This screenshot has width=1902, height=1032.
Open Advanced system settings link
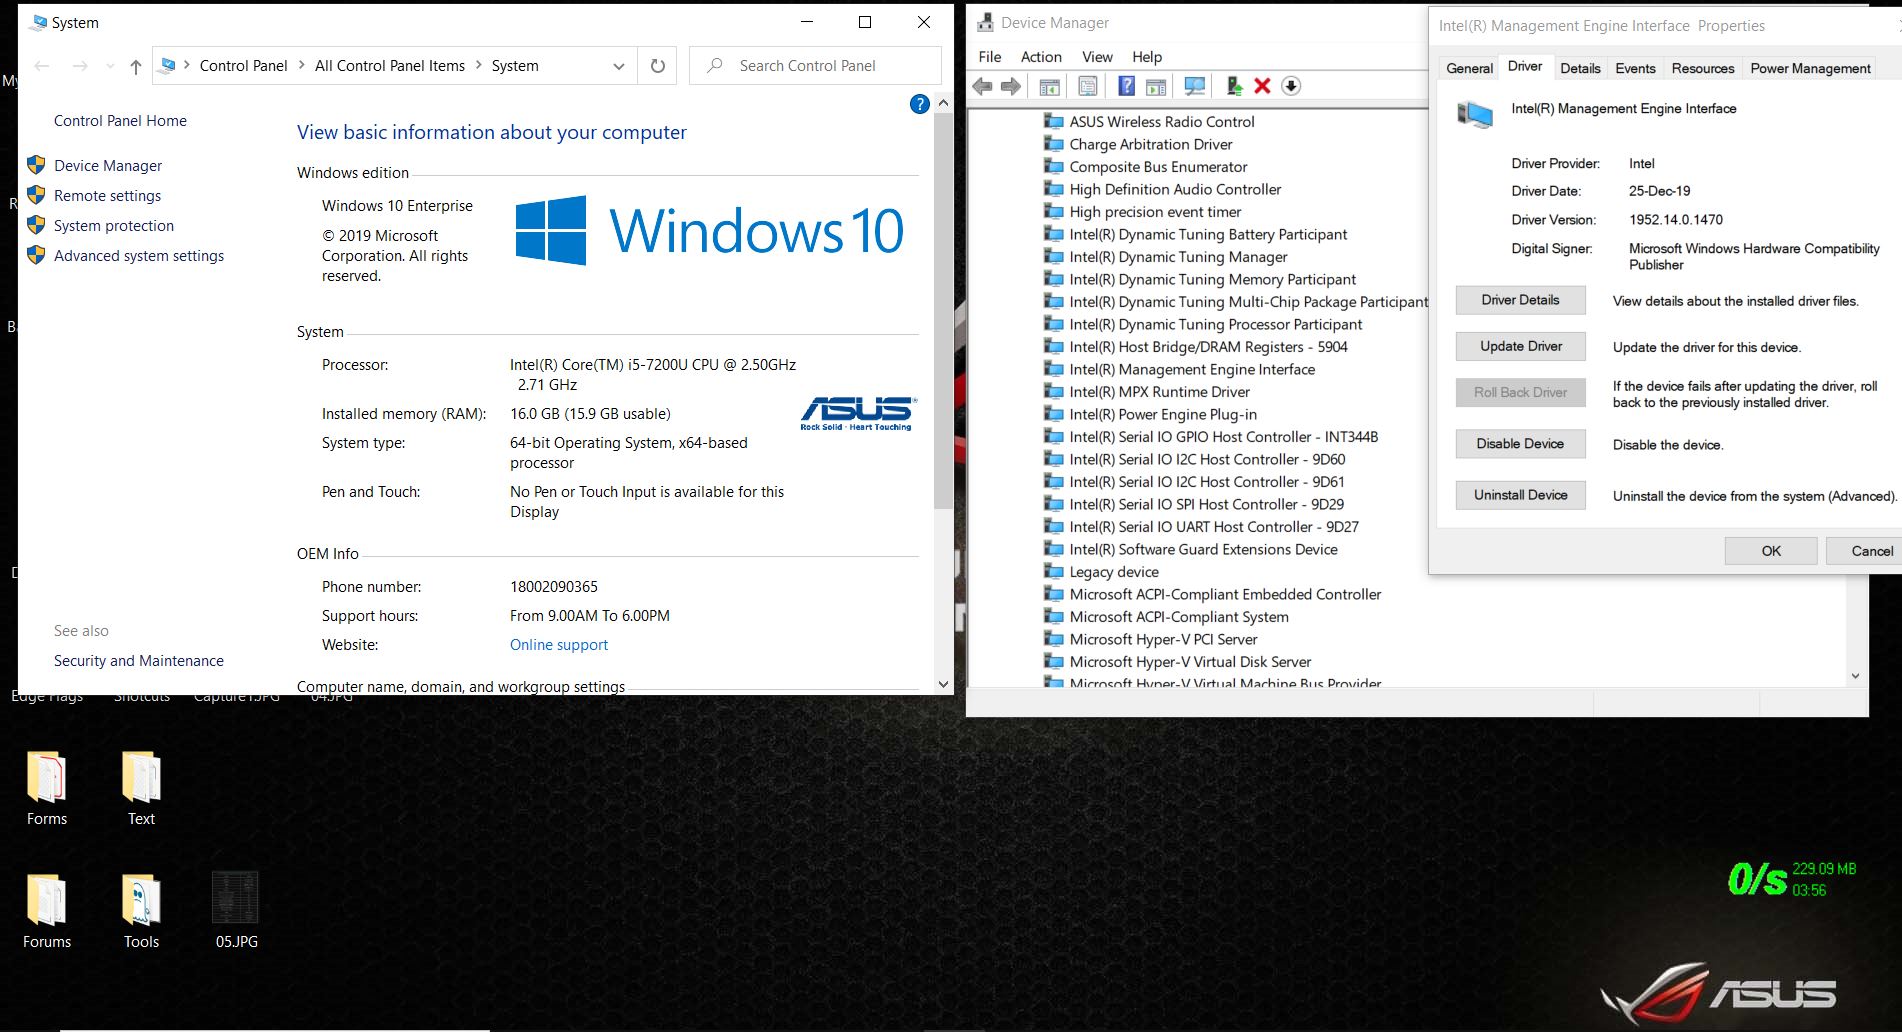(x=139, y=256)
